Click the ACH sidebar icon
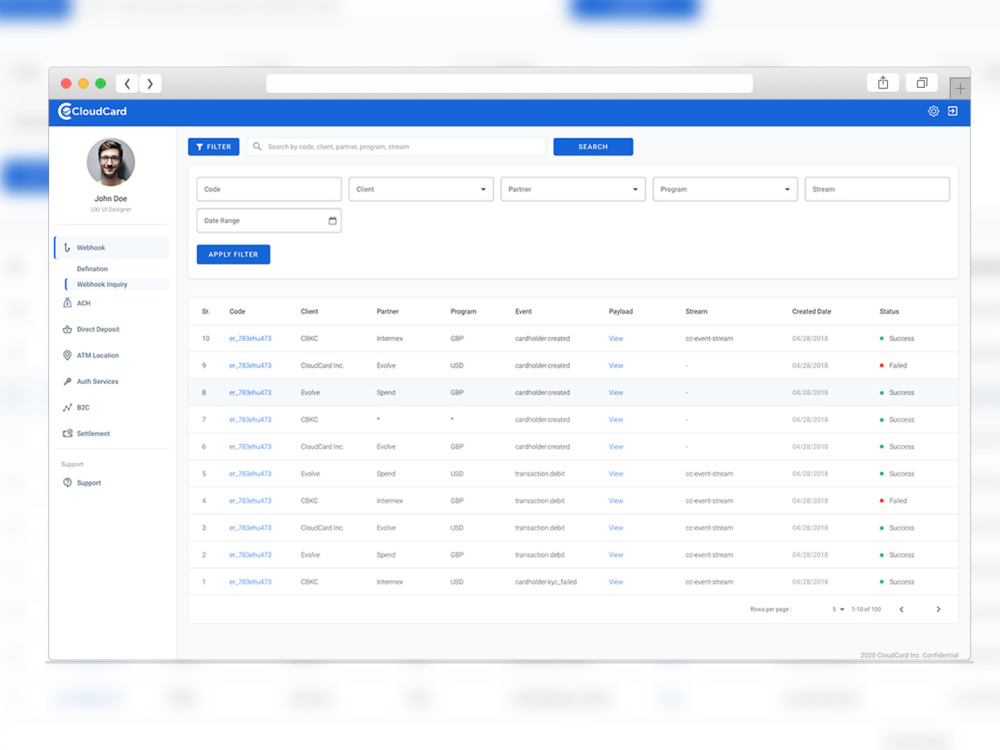The height and width of the screenshot is (750, 1000). [x=67, y=303]
